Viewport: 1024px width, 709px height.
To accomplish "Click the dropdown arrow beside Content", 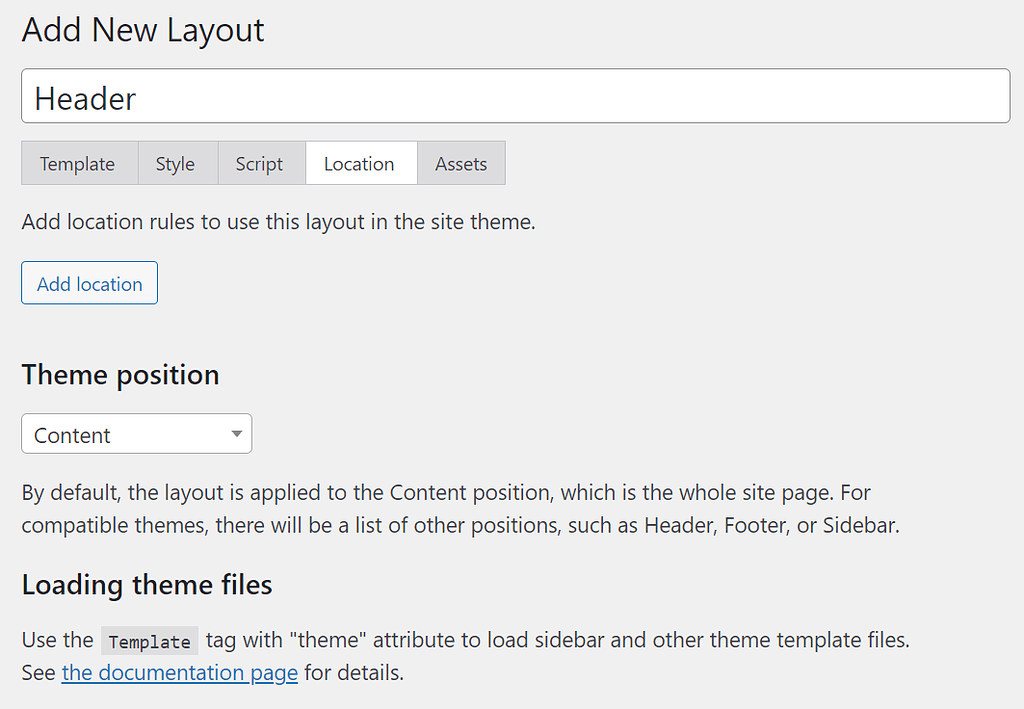I will coord(236,433).
